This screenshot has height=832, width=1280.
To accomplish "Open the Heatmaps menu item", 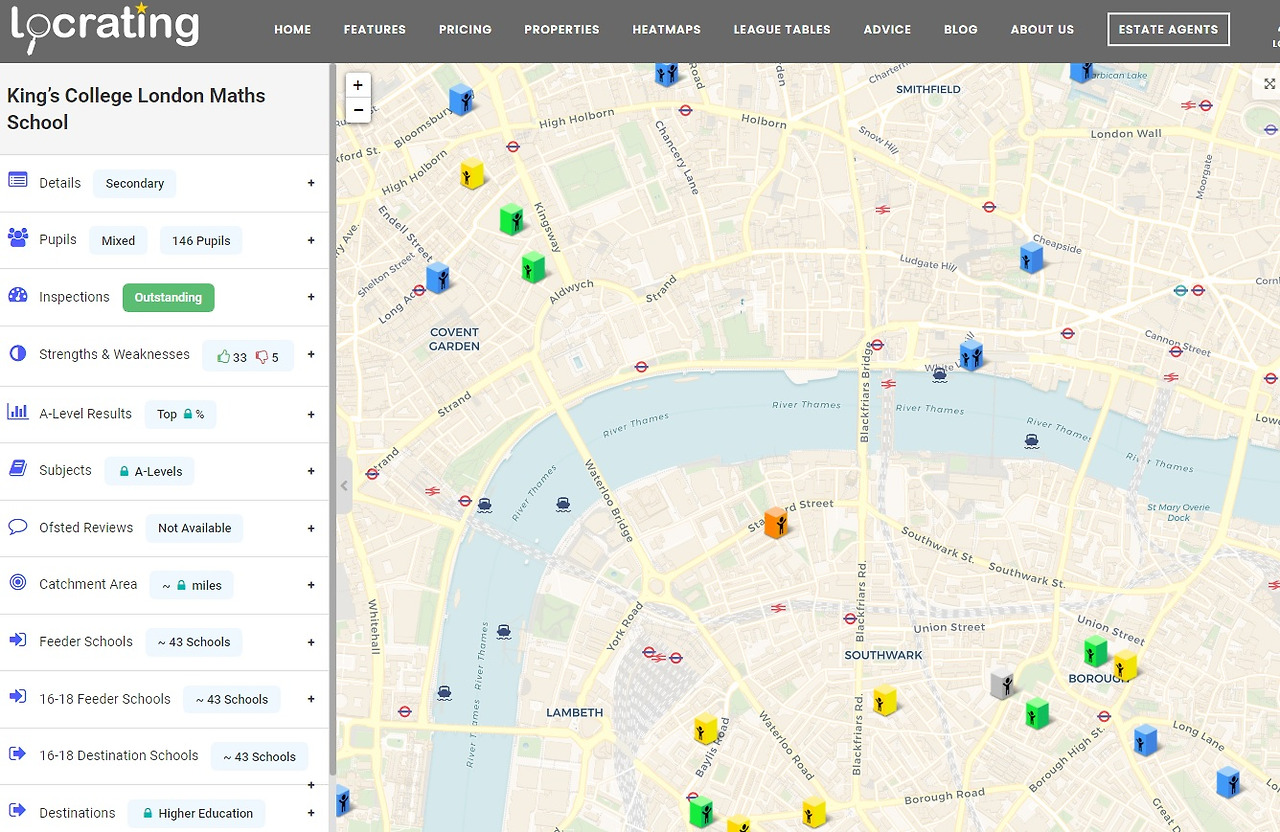I will 667,29.
